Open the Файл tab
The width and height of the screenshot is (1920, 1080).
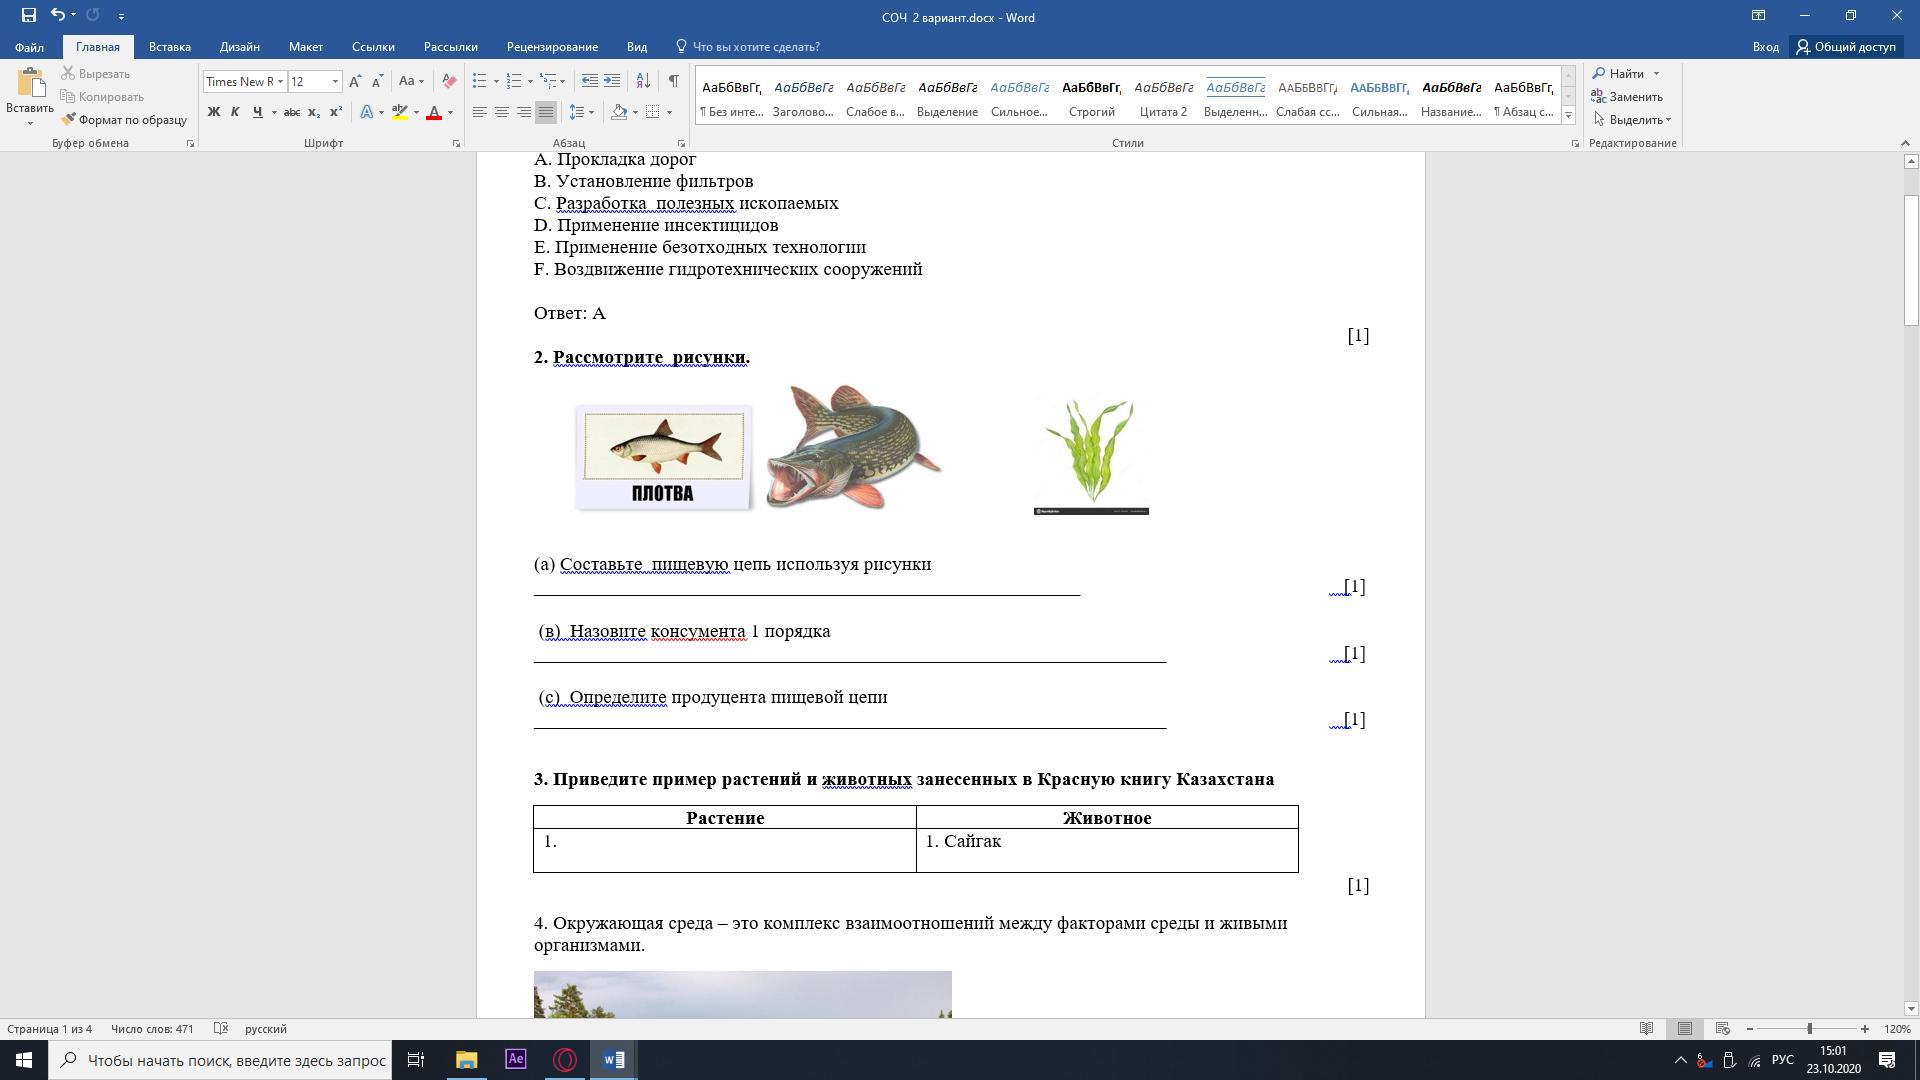tap(29, 47)
